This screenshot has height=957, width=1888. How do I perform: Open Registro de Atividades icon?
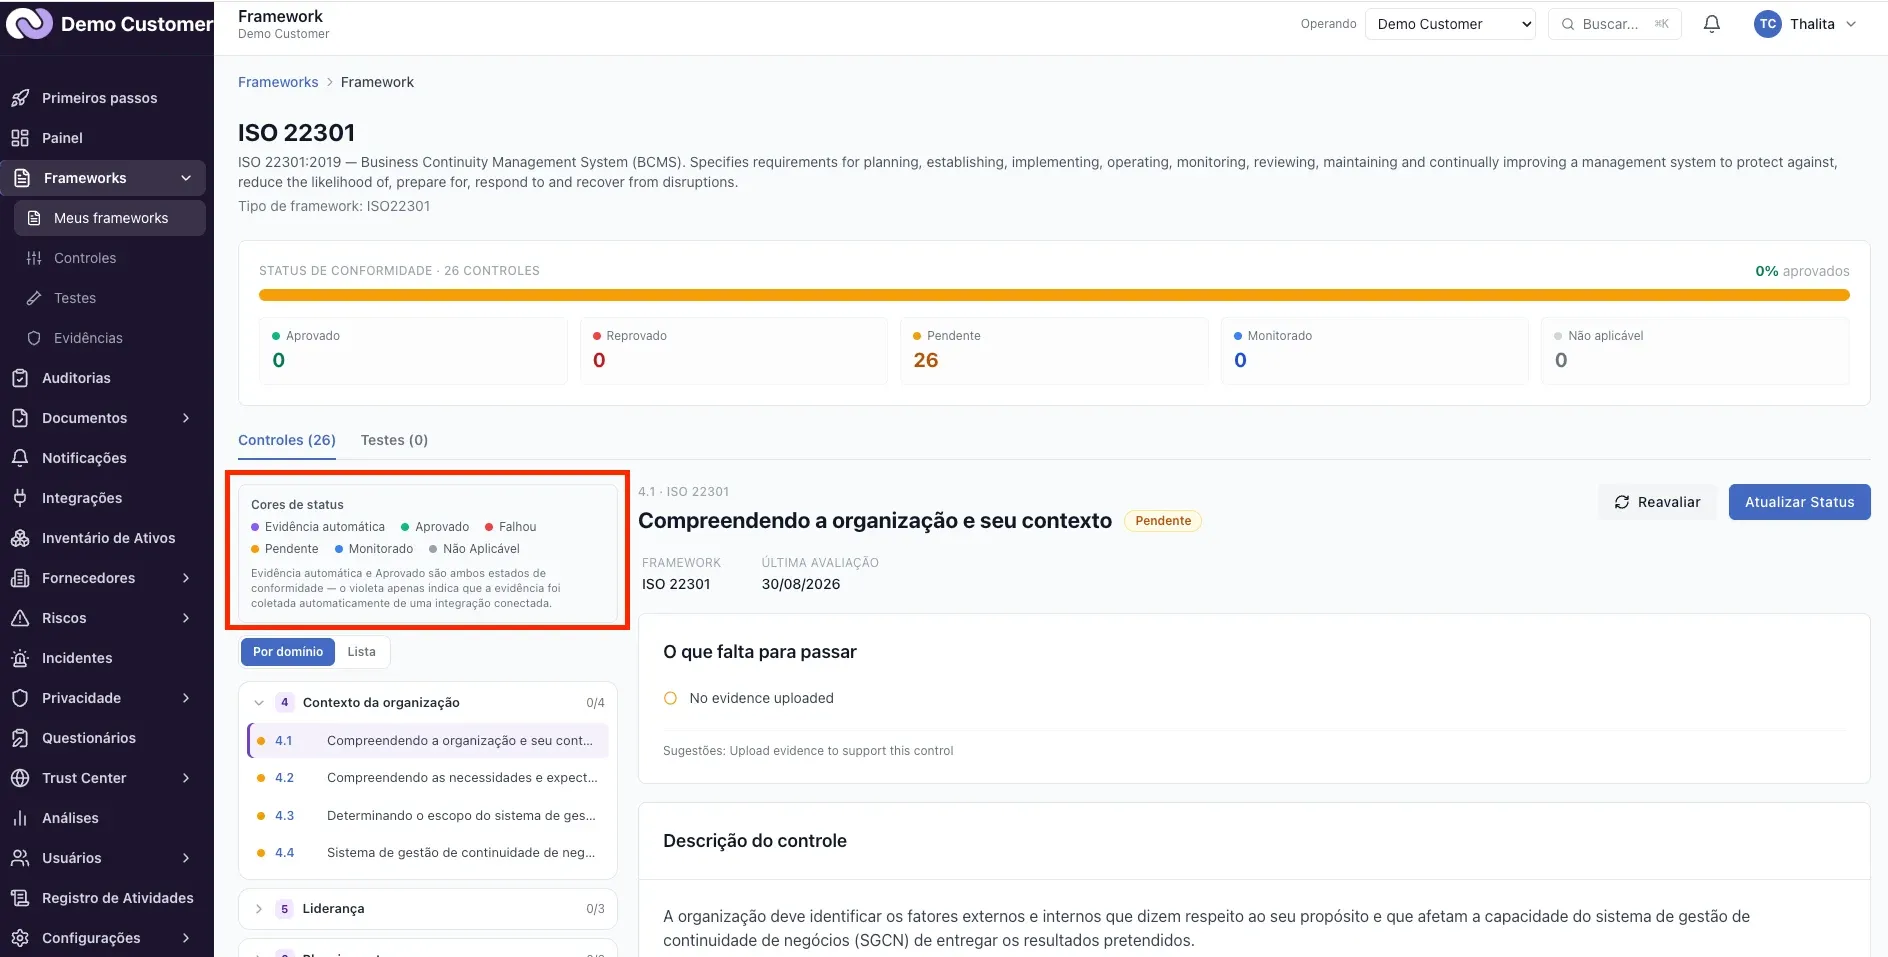[x=20, y=898]
